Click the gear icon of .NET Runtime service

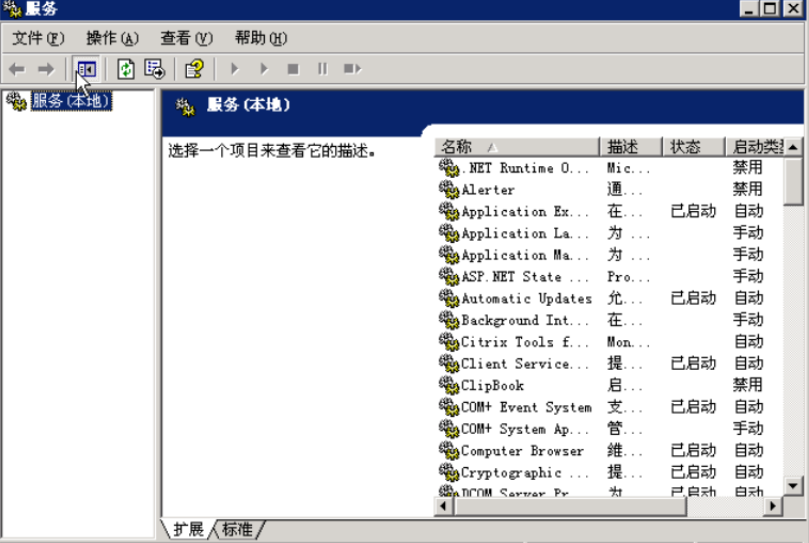coord(449,168)
